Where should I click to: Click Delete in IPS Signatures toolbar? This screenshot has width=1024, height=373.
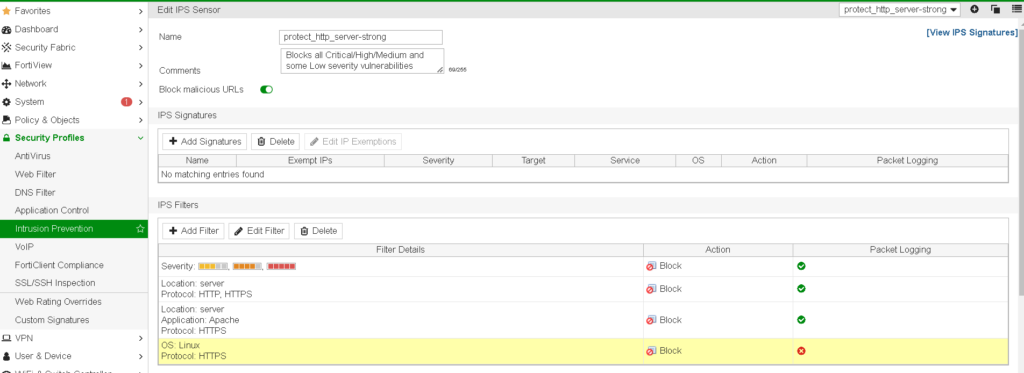[x=276, y=141]
